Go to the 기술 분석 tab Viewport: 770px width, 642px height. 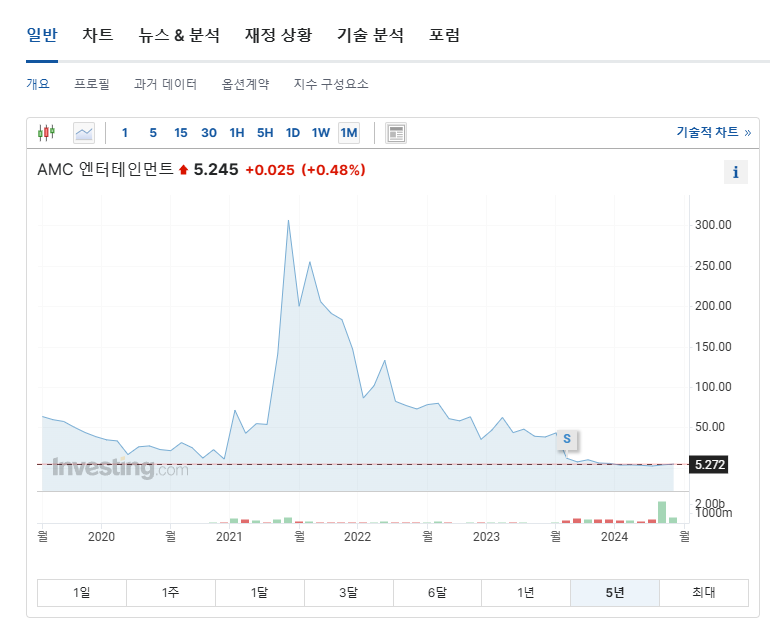[x=370, y=35]
